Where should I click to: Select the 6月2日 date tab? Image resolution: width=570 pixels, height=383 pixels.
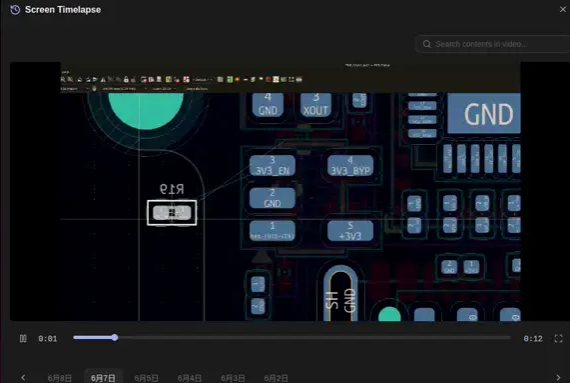point(276,378)
